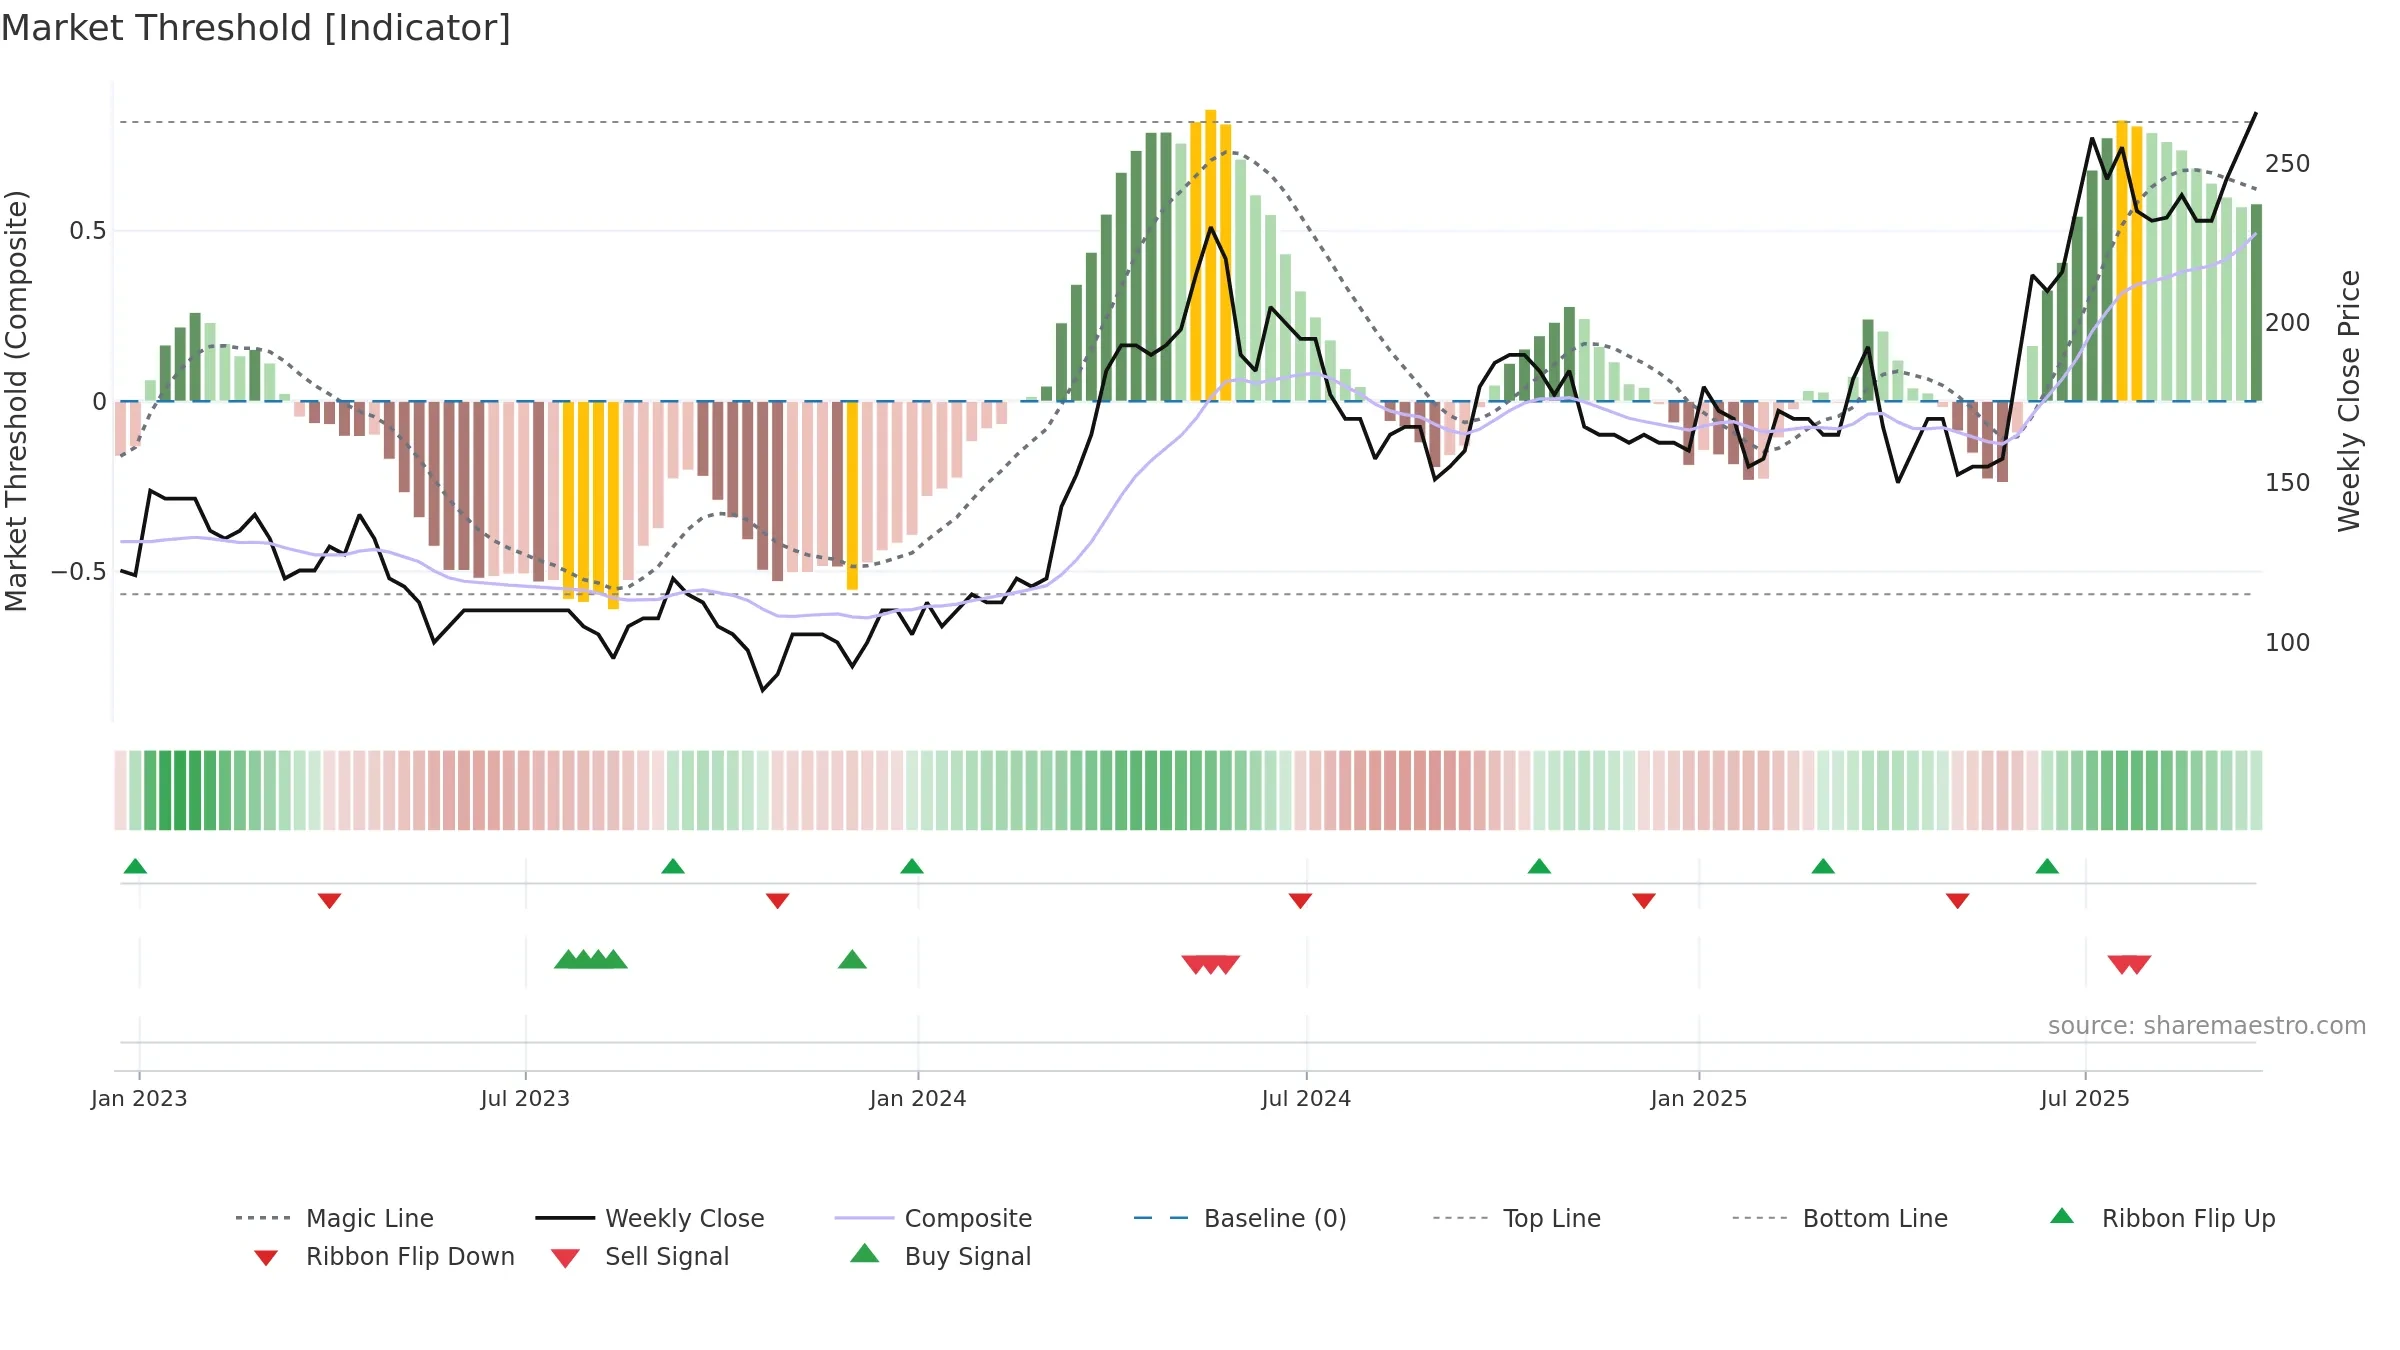Screen dimensions: 2400x1350
Task: Toggle the Composite legend entry
Action: click(x=933, y=1218)
